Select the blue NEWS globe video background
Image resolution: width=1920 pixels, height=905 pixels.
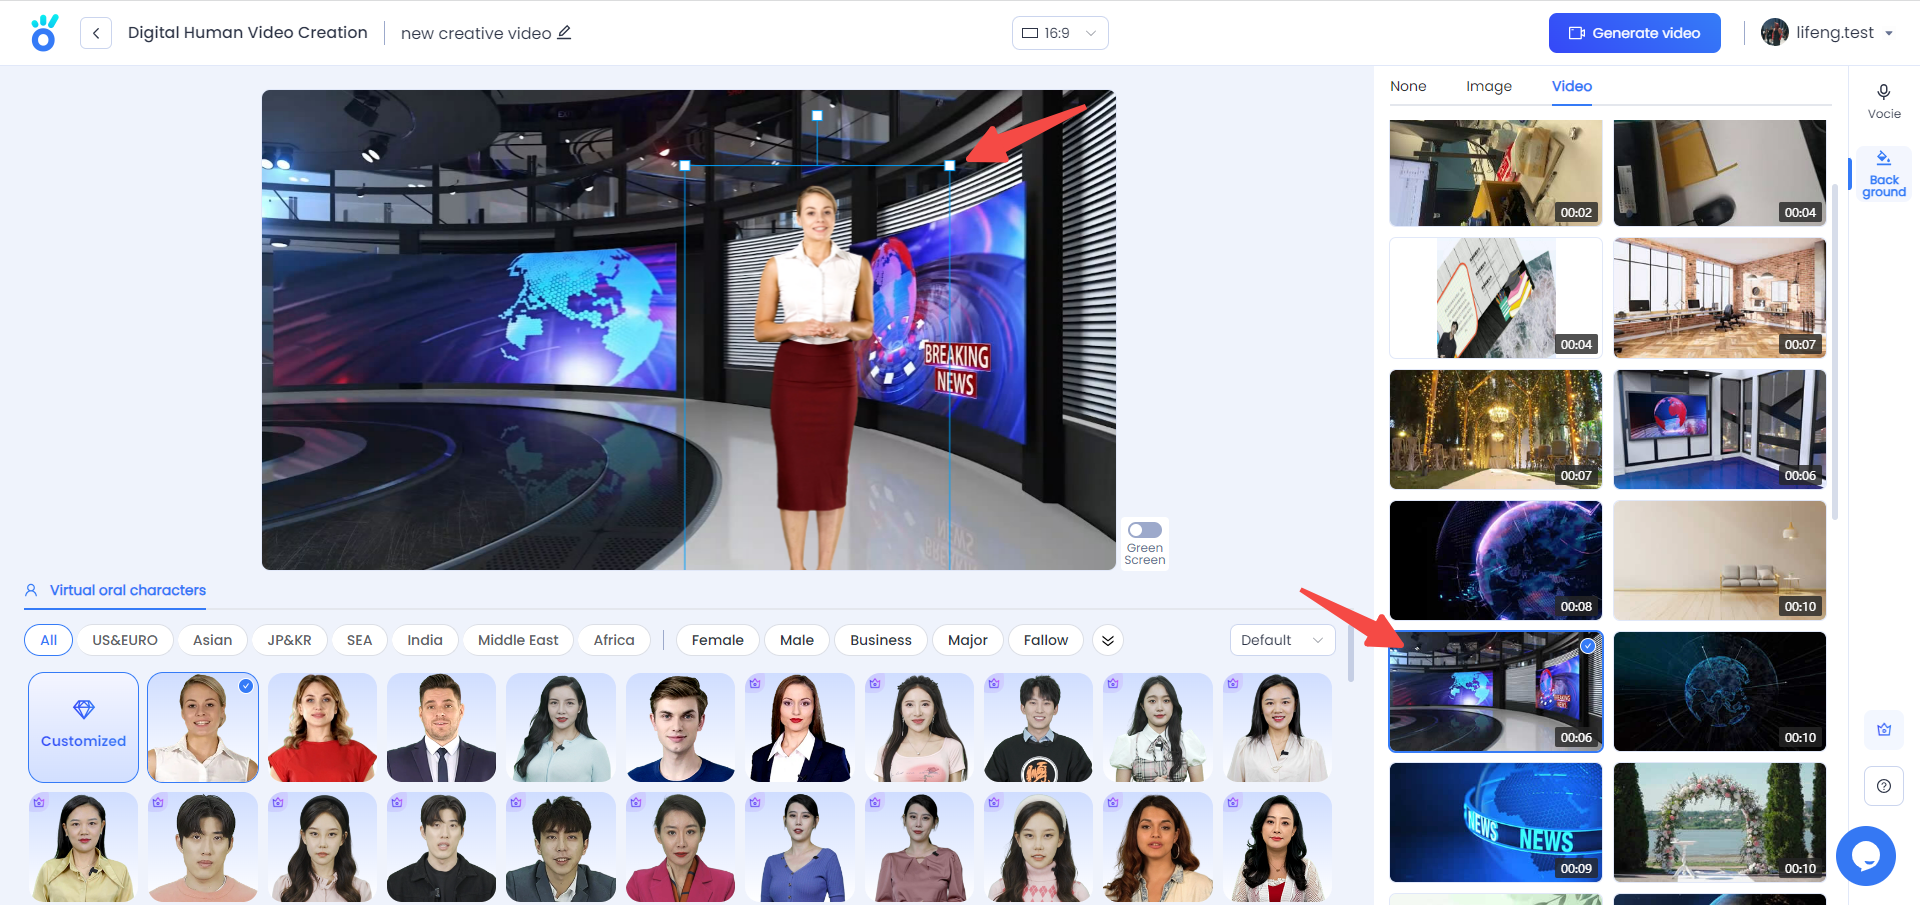click(x=1496, y=822)
